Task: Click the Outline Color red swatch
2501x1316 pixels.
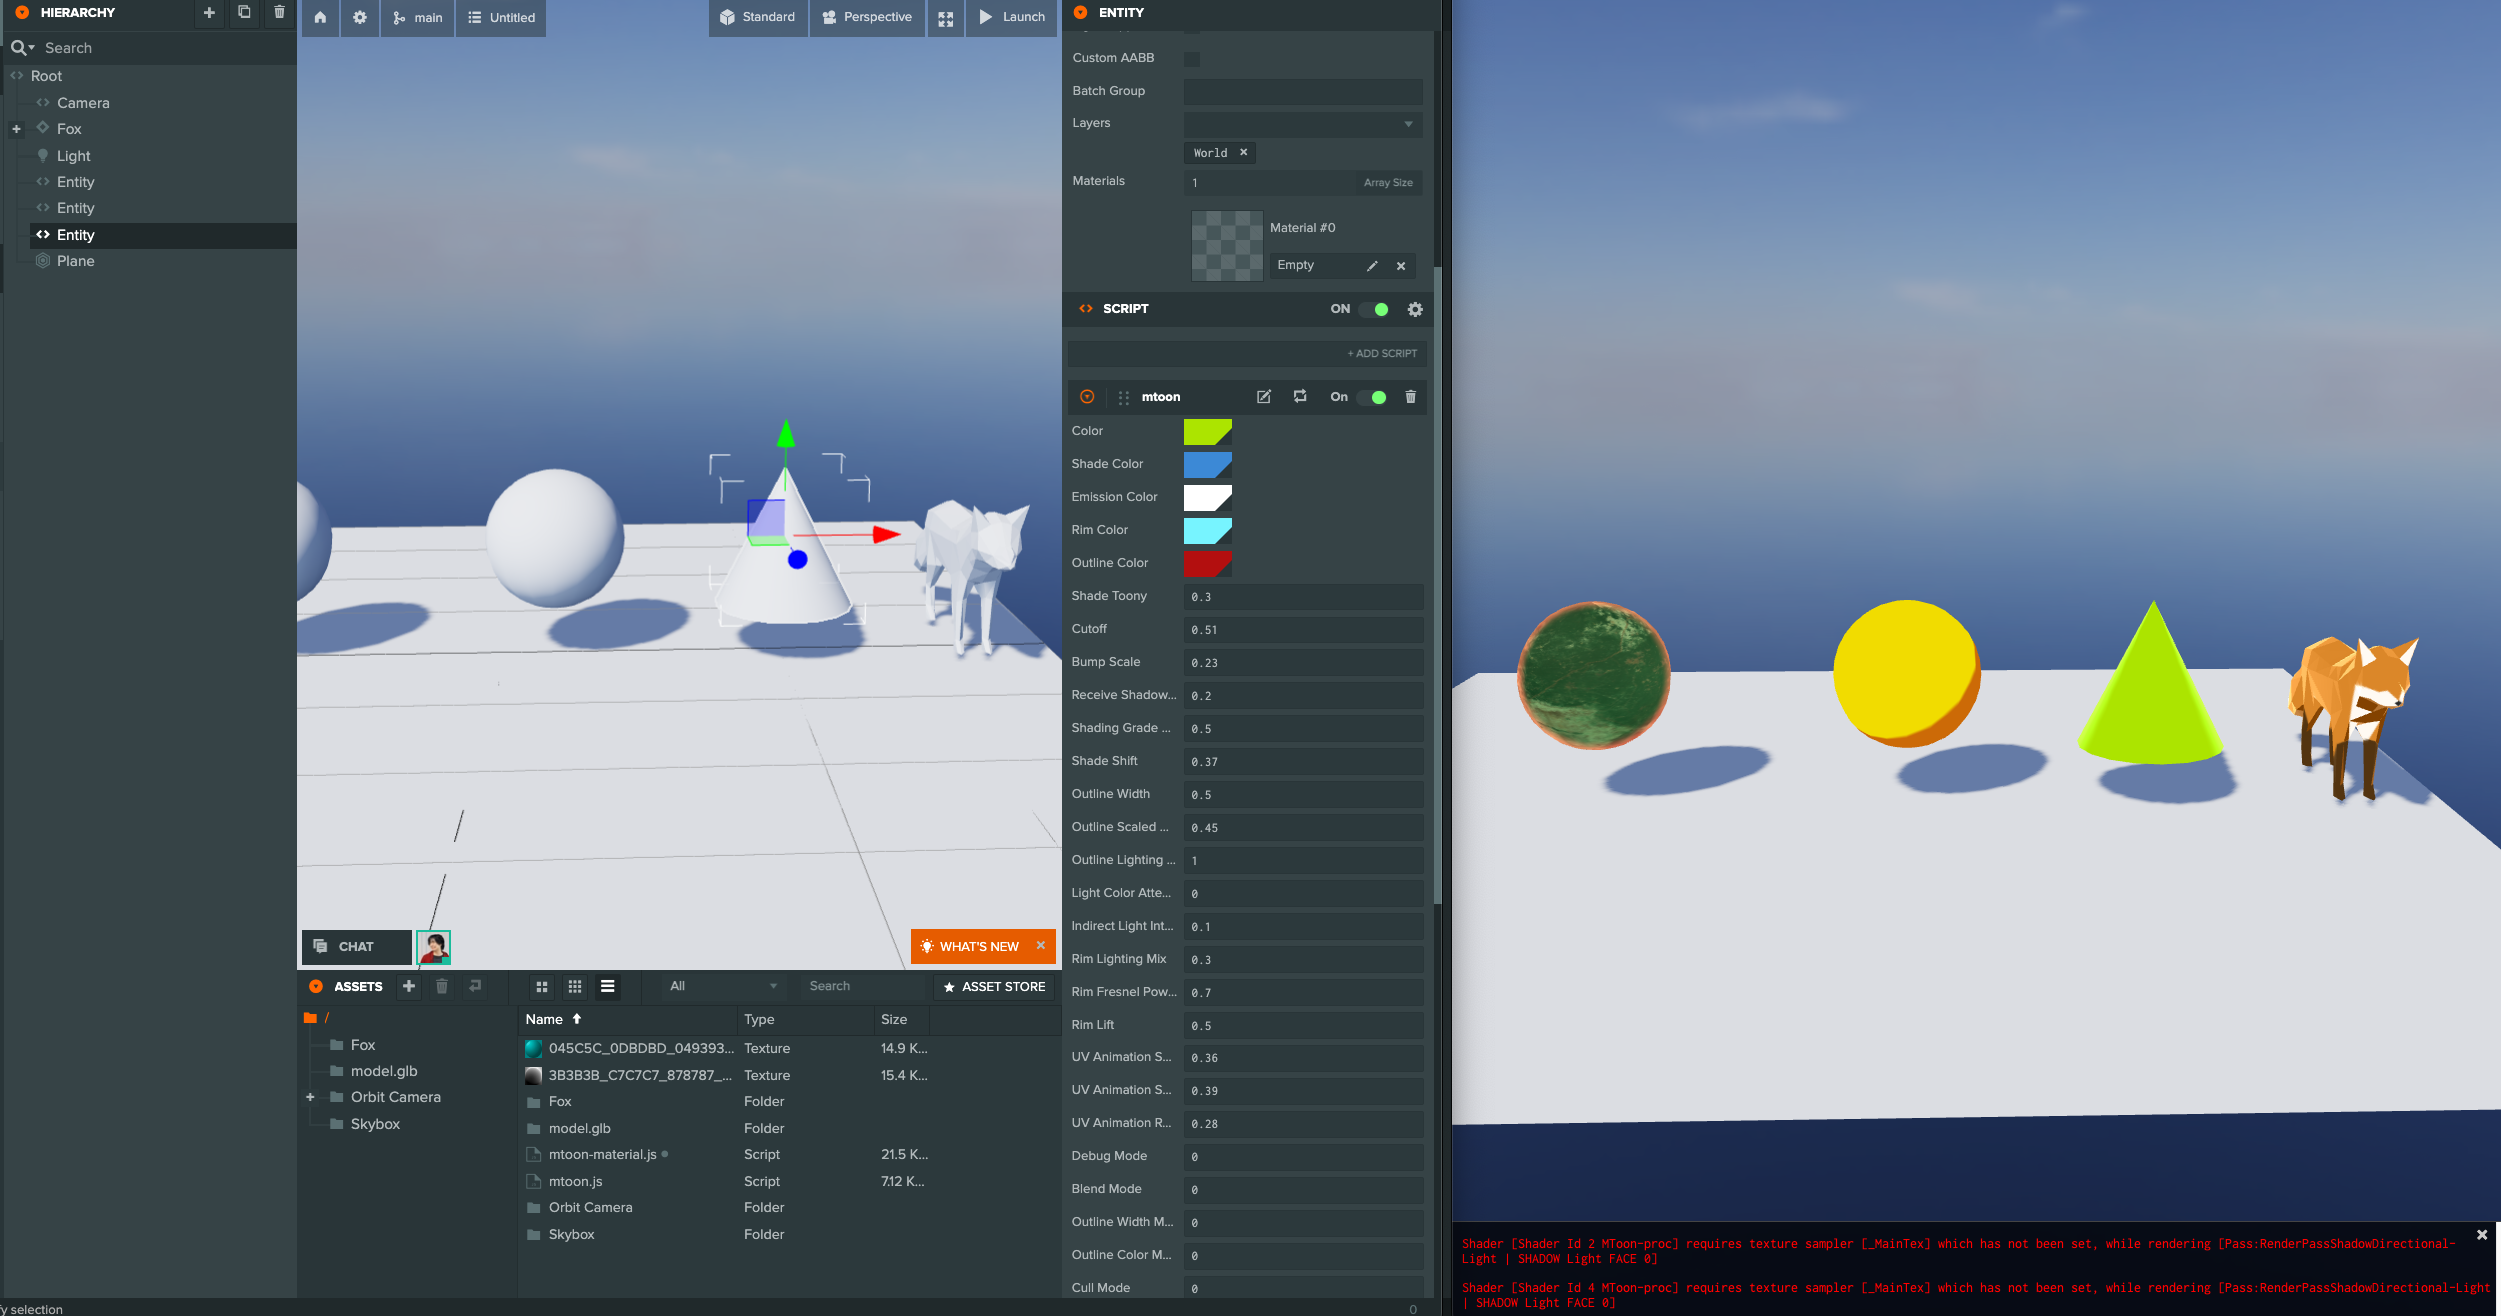Action: click(x=1207, y=564)
